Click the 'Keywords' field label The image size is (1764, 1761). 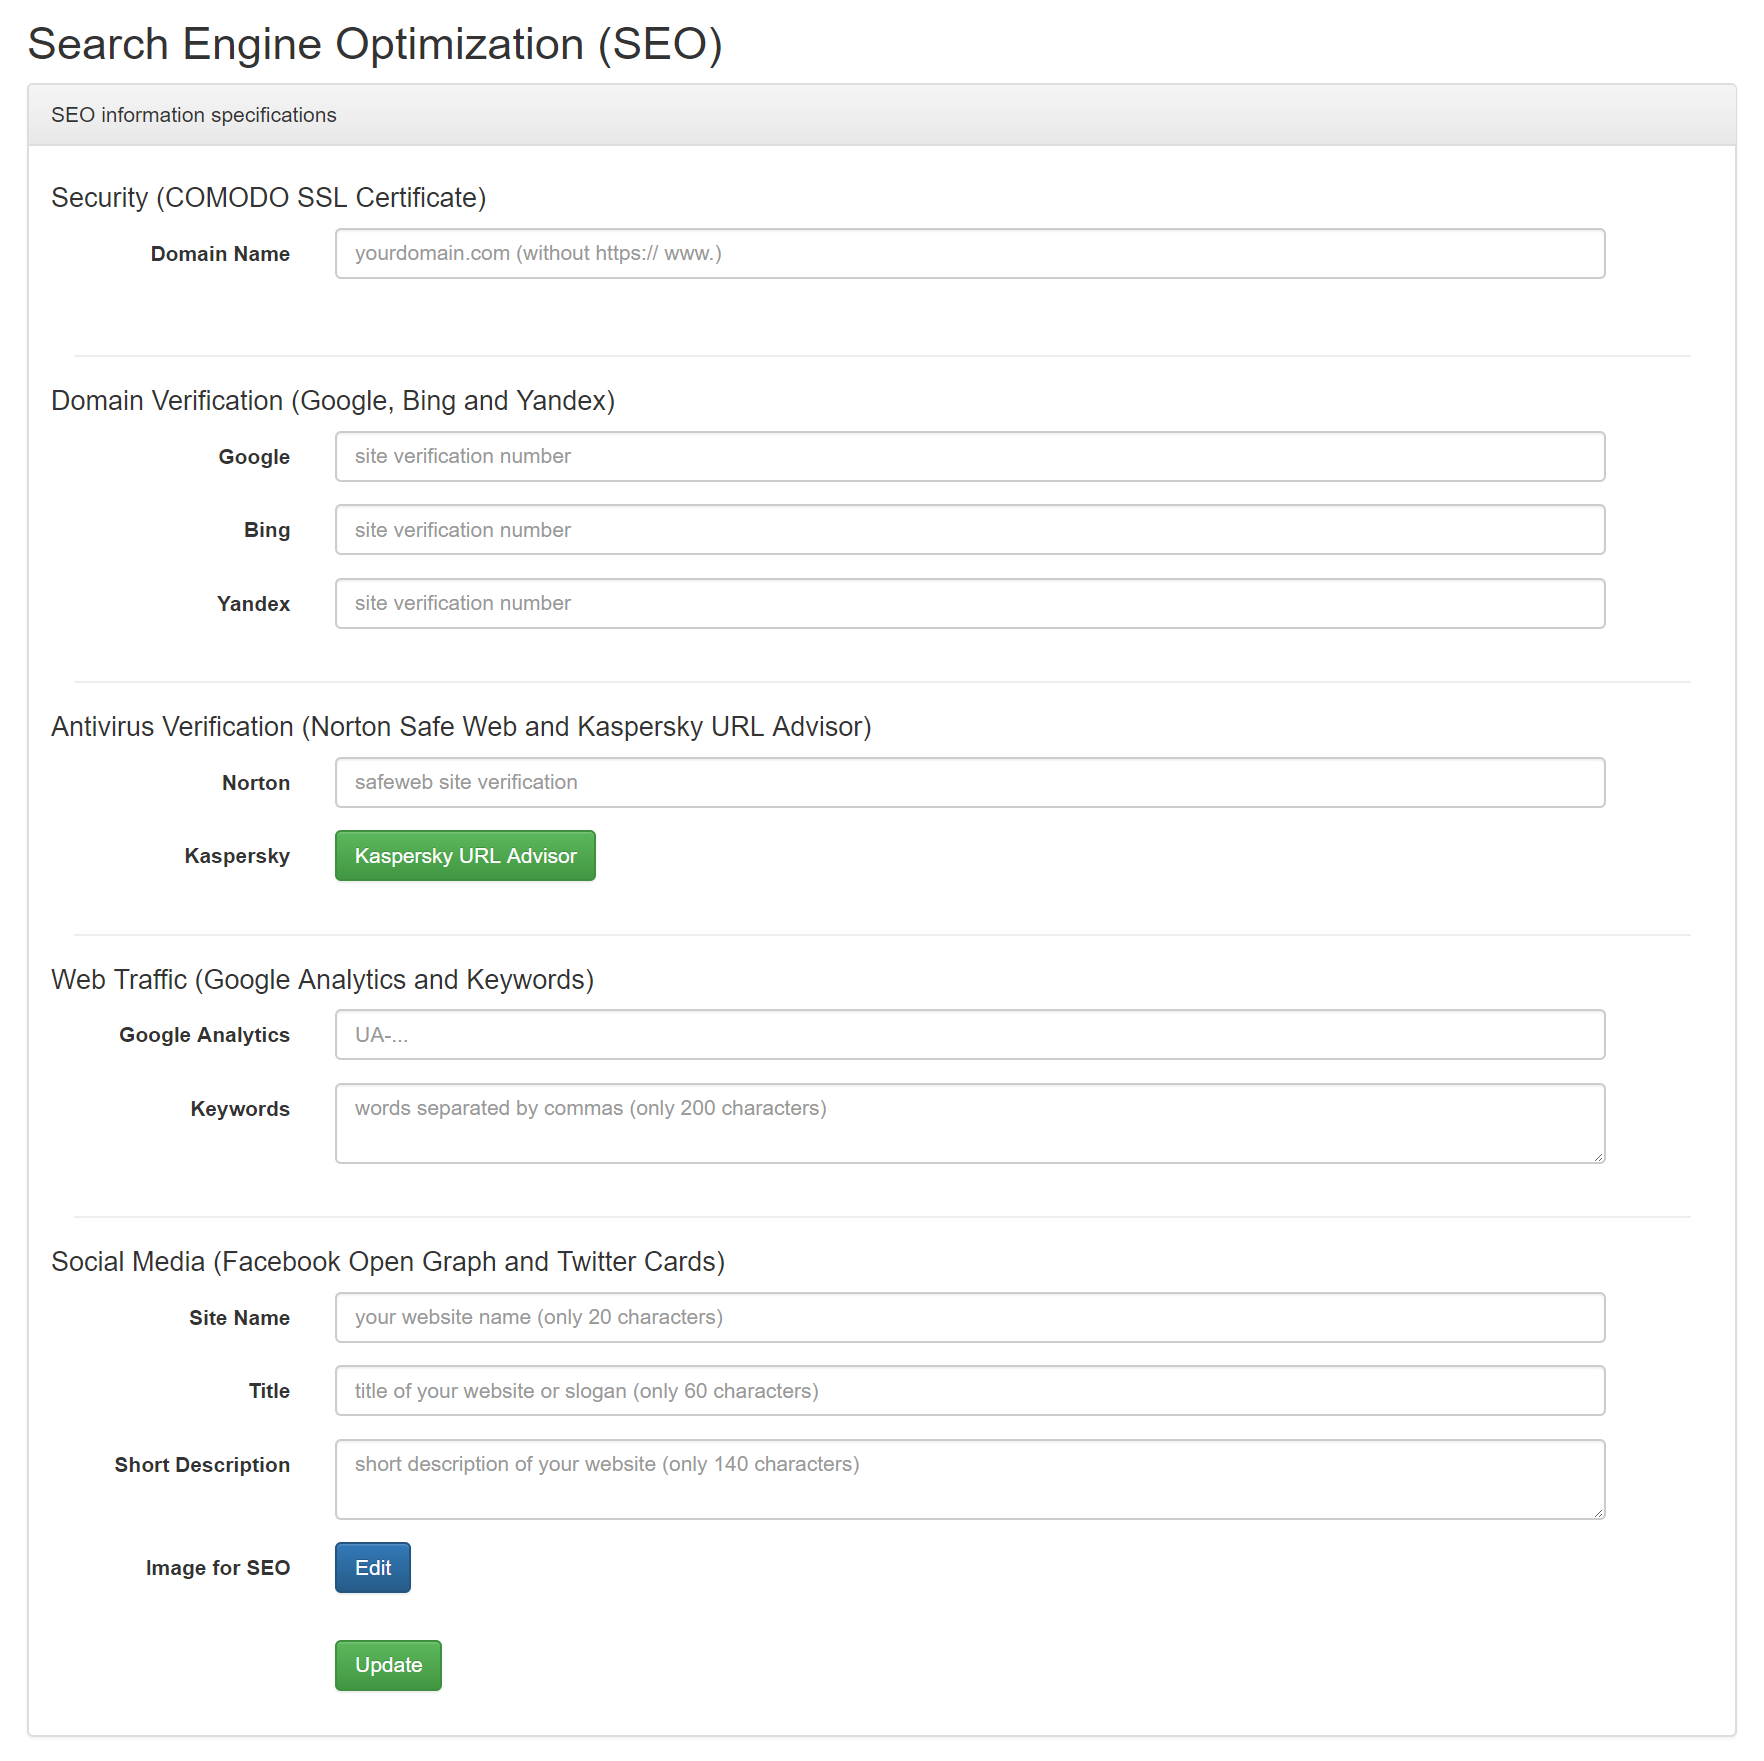[x=240, y=1109]
